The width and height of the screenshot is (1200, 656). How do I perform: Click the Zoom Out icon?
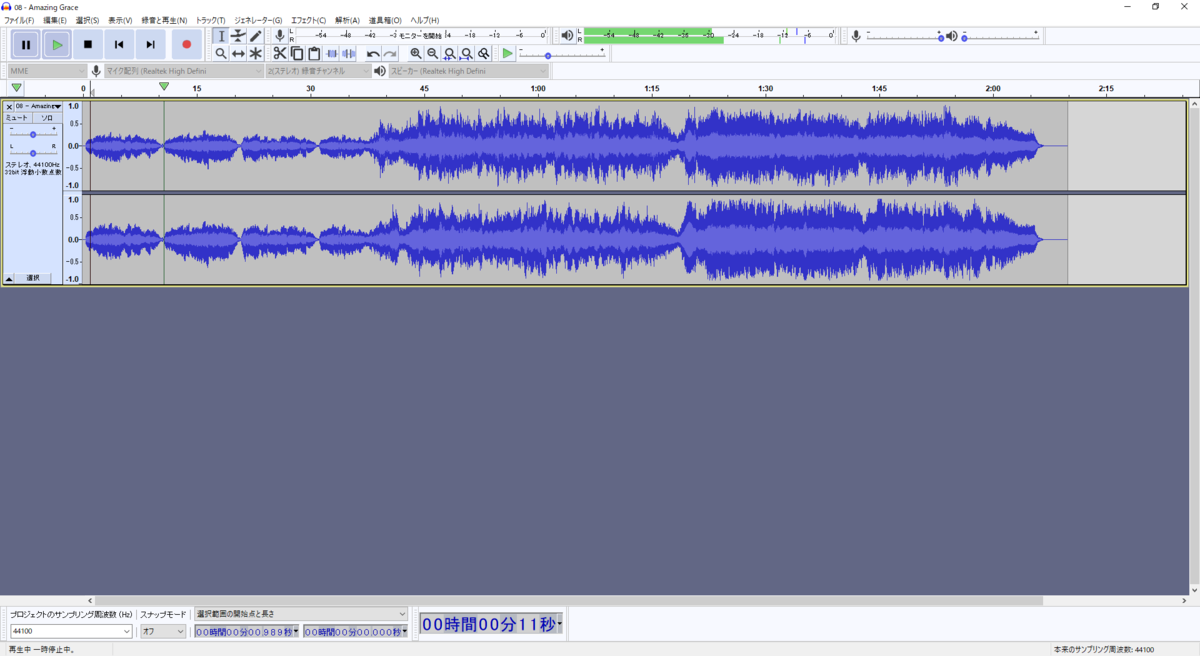432,53
